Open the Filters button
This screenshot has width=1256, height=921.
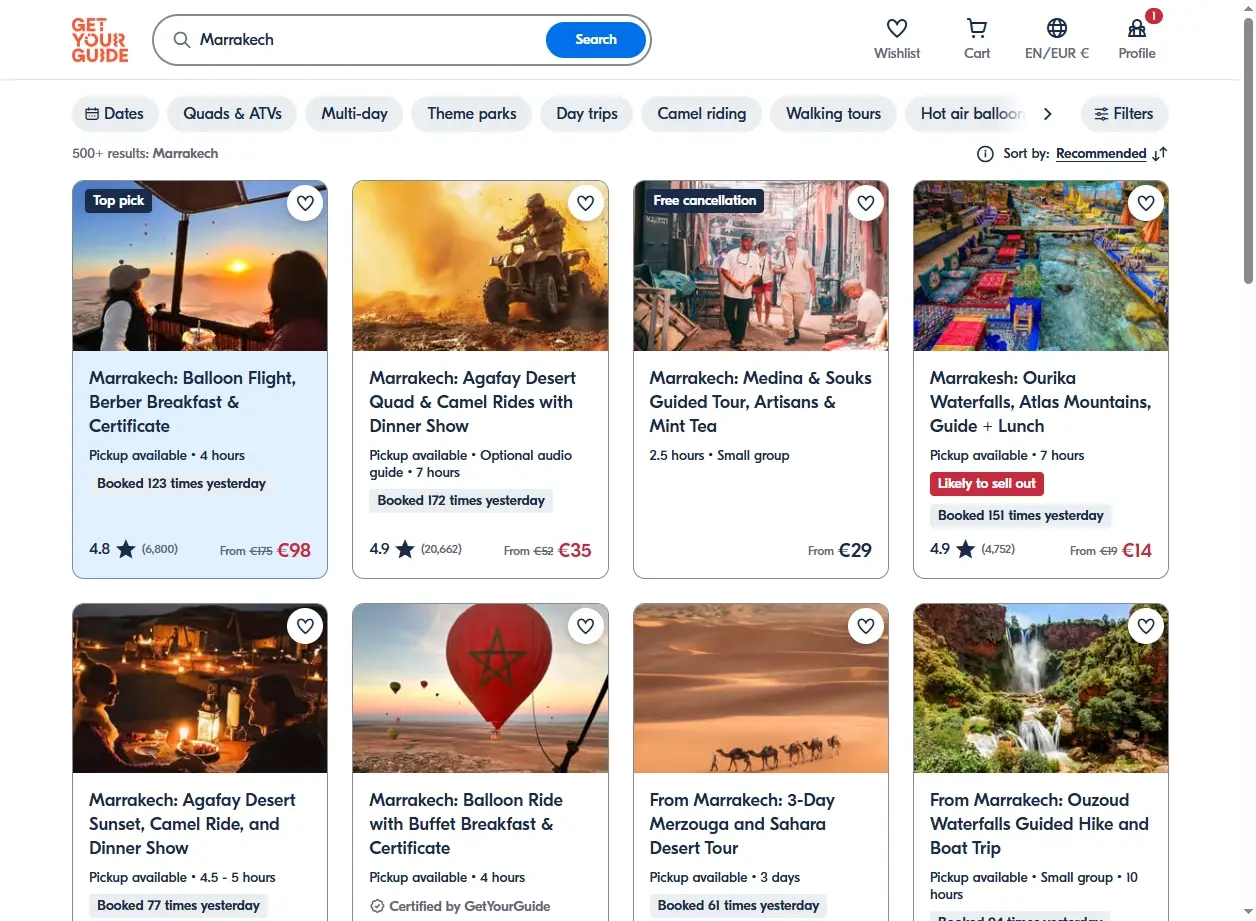click(x=1124, y=114)
